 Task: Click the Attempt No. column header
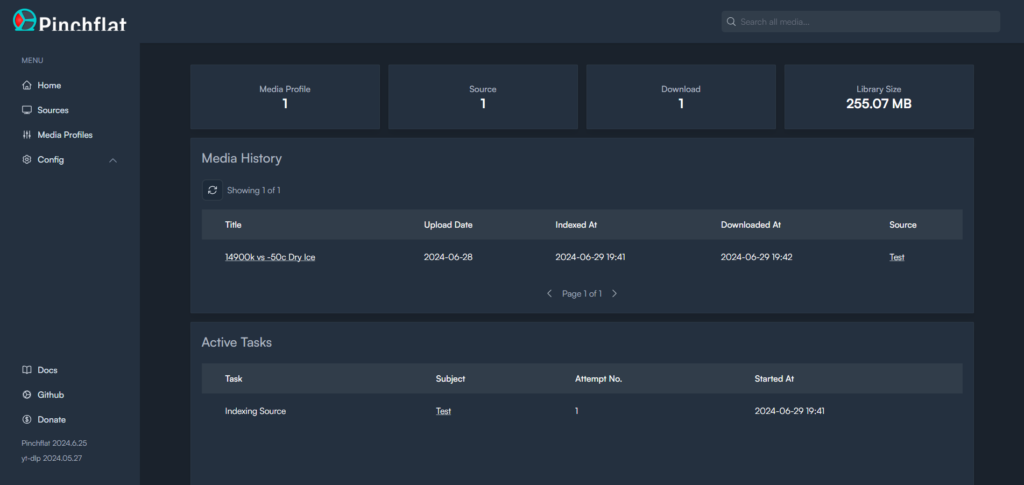pos(598,379)
